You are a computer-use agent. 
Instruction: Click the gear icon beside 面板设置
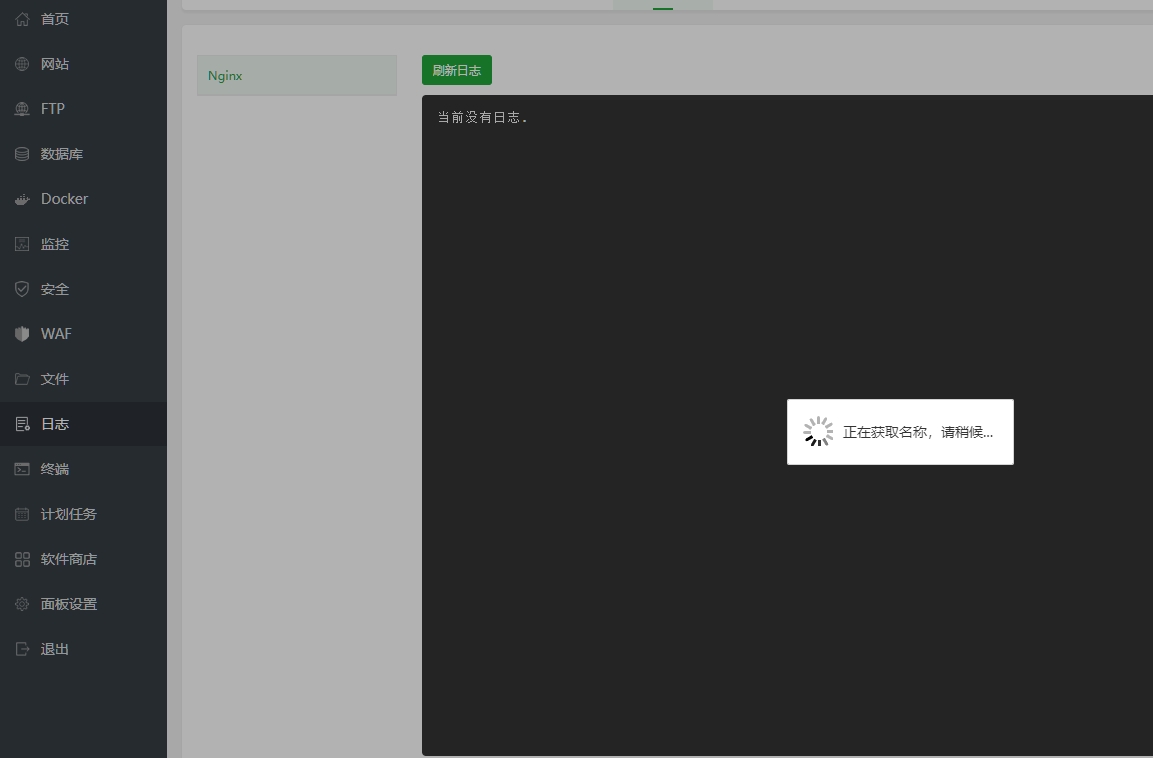coord(22,604)
